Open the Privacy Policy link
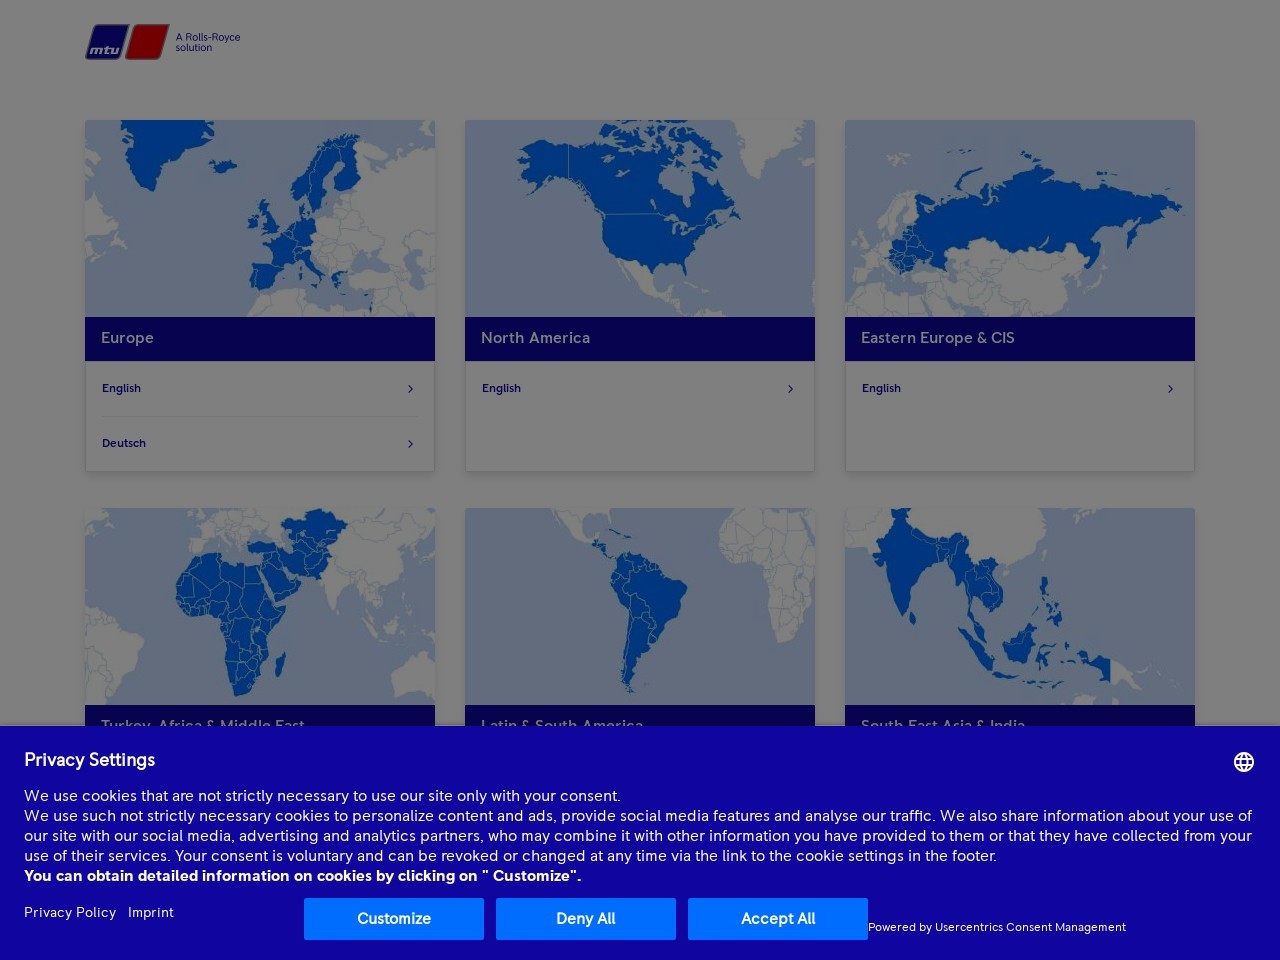This screenshot has height=960, width=1280. pos(70,912)
